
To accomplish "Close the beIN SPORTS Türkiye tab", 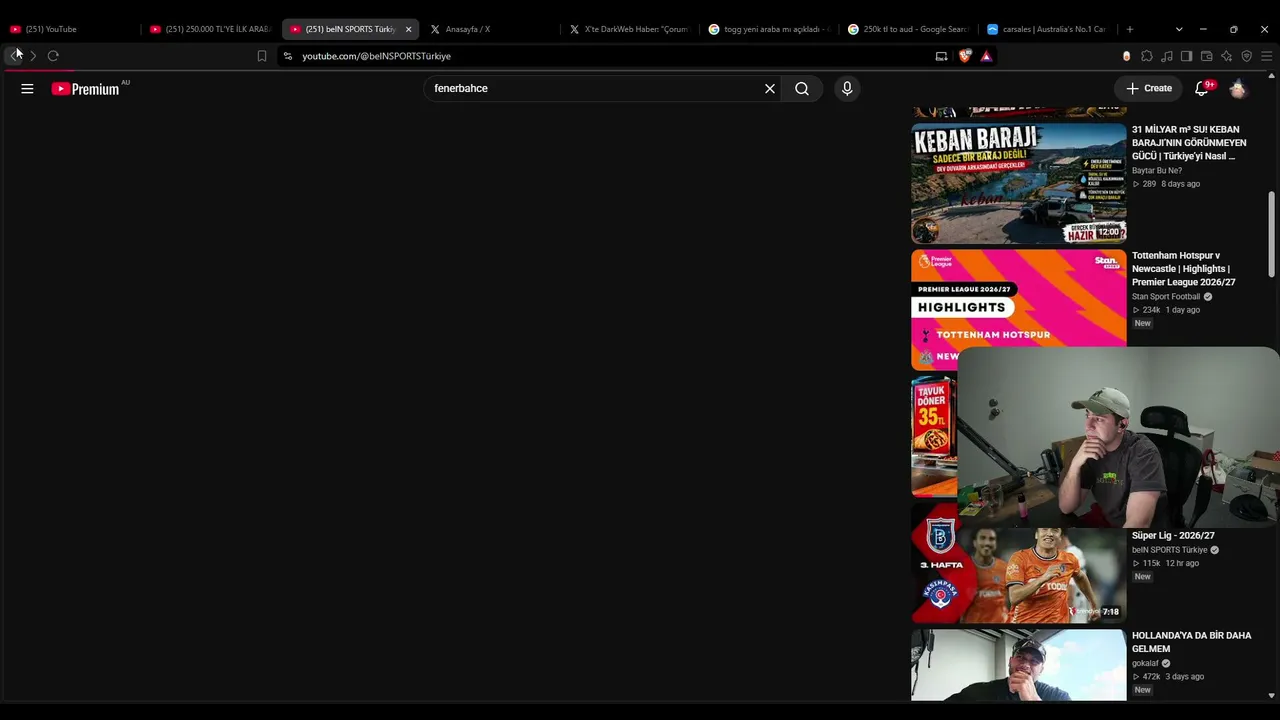I will (x=408, y=29).
